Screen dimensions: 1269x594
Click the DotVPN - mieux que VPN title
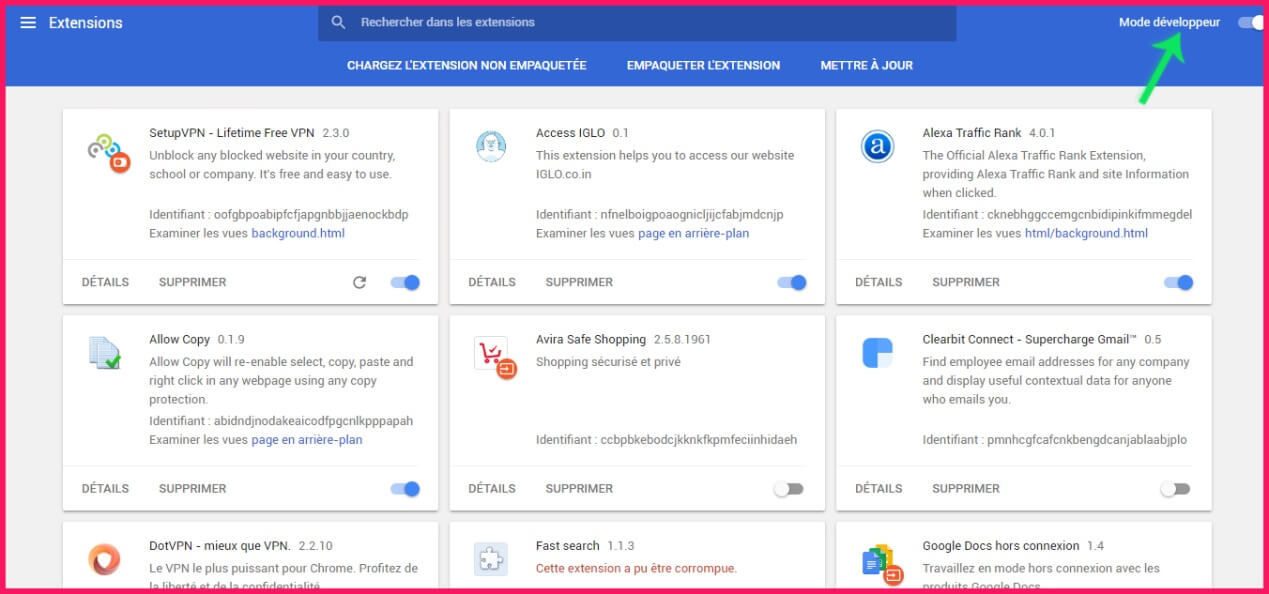tap(220, 546)
